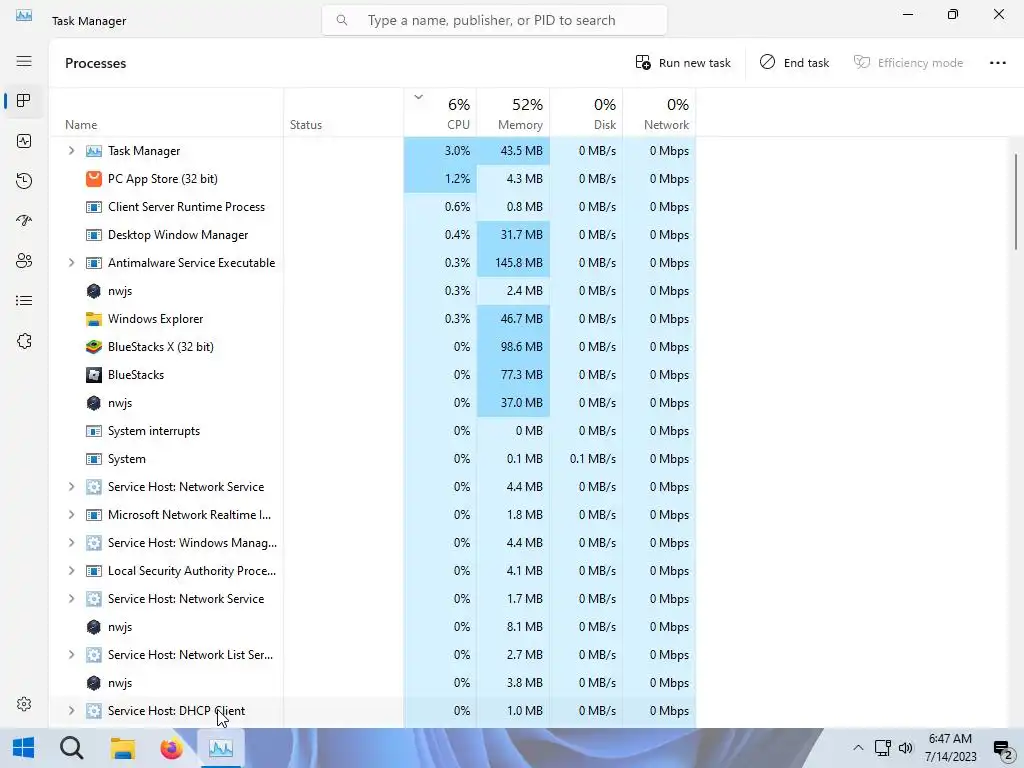Open the Performance sidebar tab
This screenshot has width=1024, height=768.
click(x=24, y=141)
